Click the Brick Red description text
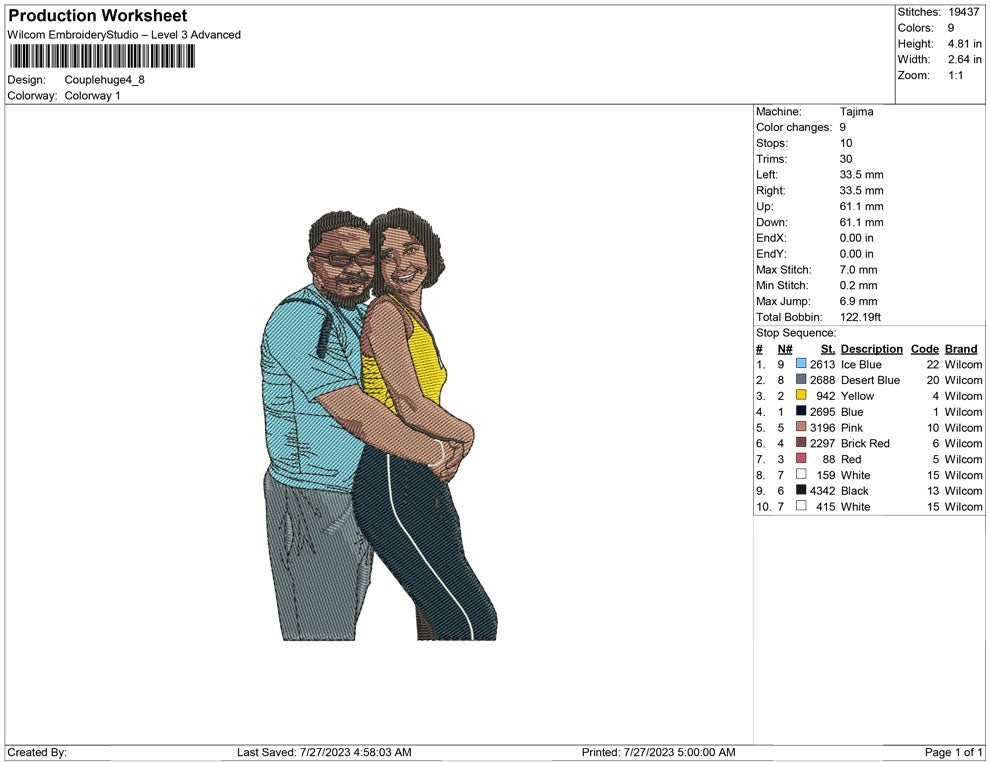The height and width of the screenshot is (762, 990). pyautogui.click(x=865, y=443)
